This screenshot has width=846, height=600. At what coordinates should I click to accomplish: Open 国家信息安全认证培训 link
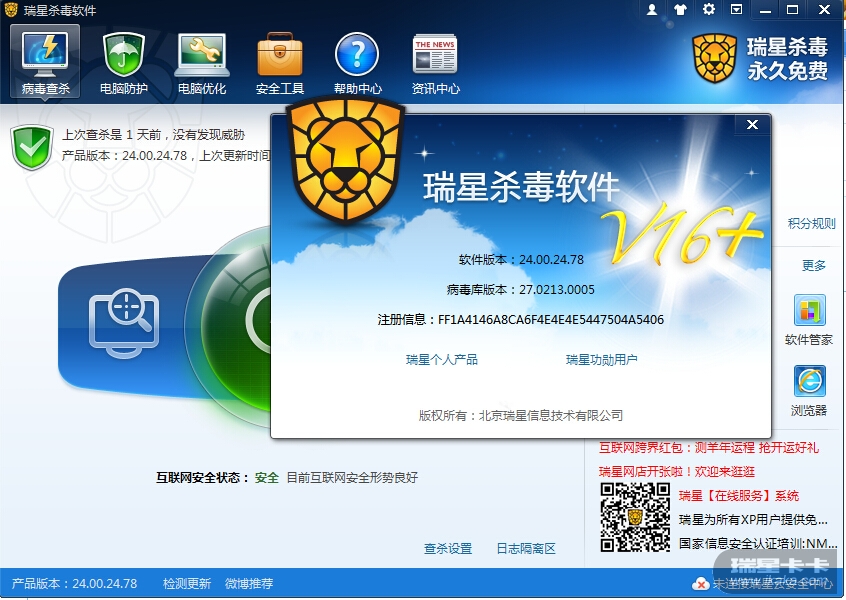(757, 544)
